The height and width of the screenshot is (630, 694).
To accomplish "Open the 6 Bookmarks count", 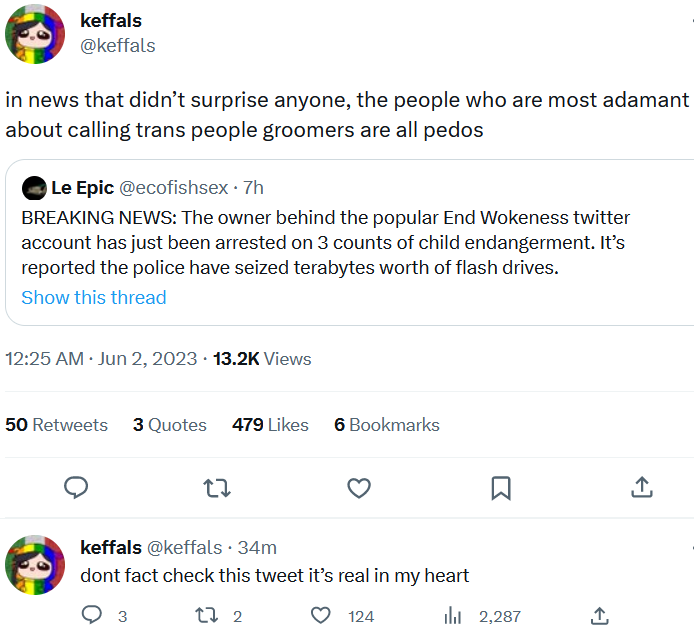I will pyautogui.click(x=387, y=425).
